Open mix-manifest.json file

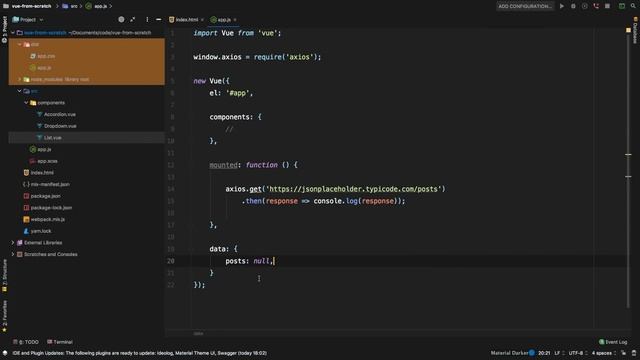click(50, 184)
